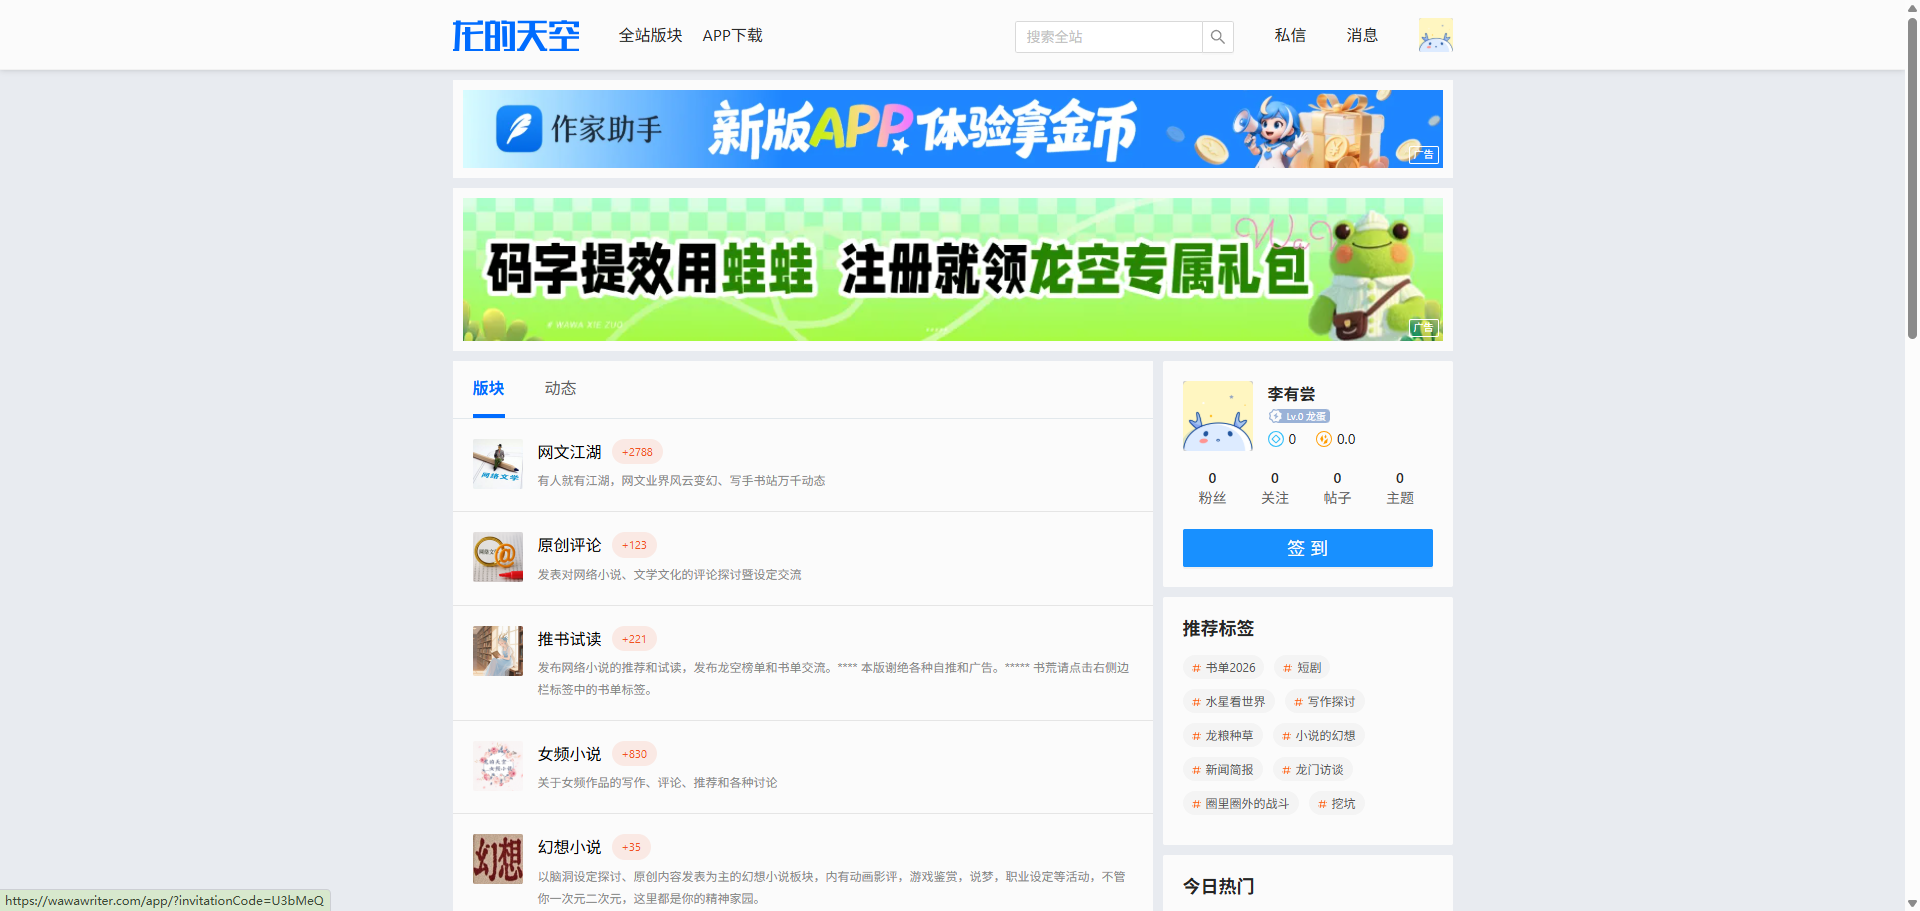This screenshot has height=911, width=1920.
Task: Click the profile avatar in sidebar
Action: point(1217,415)
